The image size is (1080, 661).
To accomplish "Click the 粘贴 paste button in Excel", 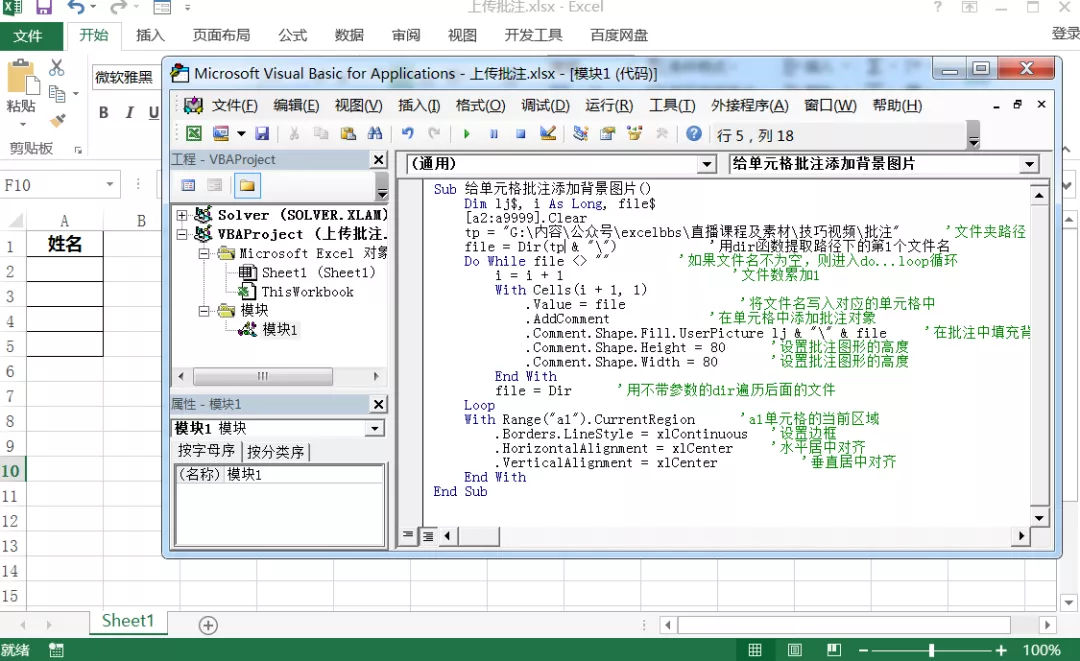I will pos(21,94).
